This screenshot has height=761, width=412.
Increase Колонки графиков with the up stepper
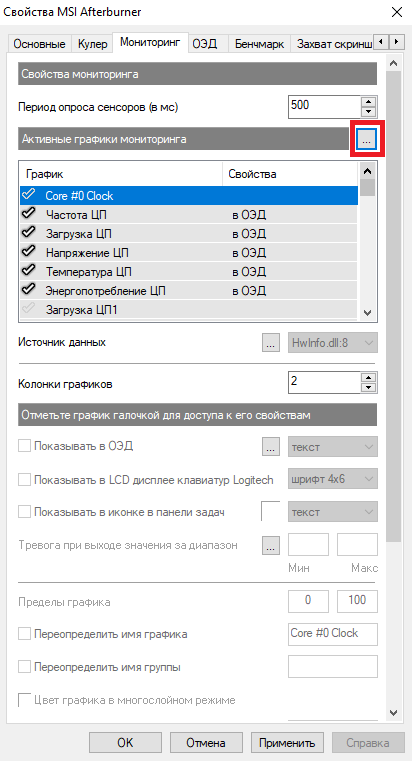click(370, 377)
